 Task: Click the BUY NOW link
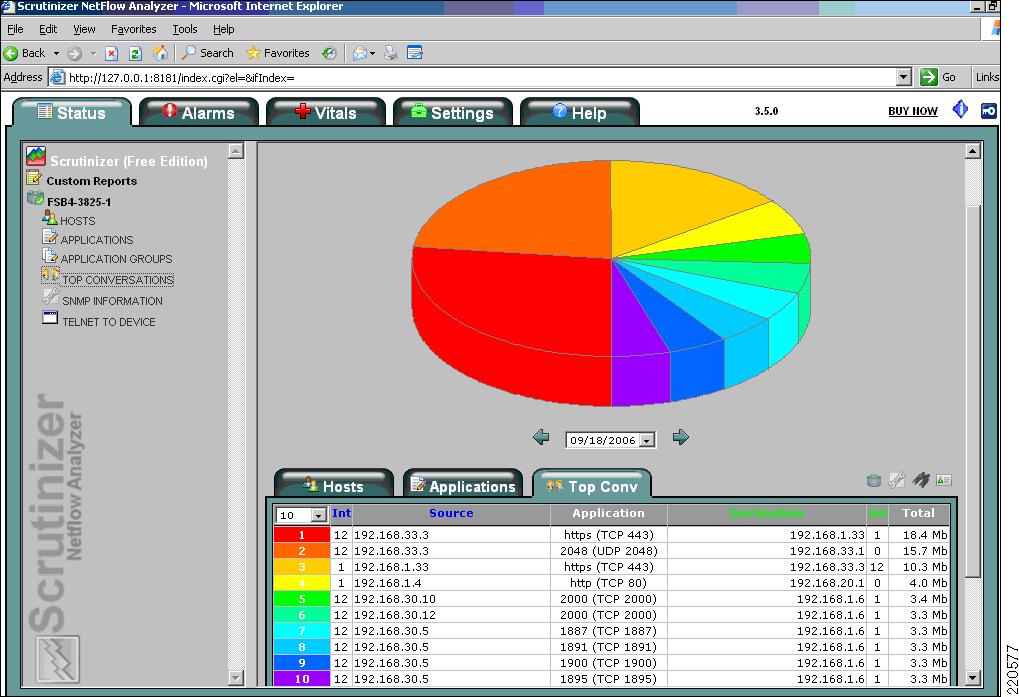[x=912, y=111]
